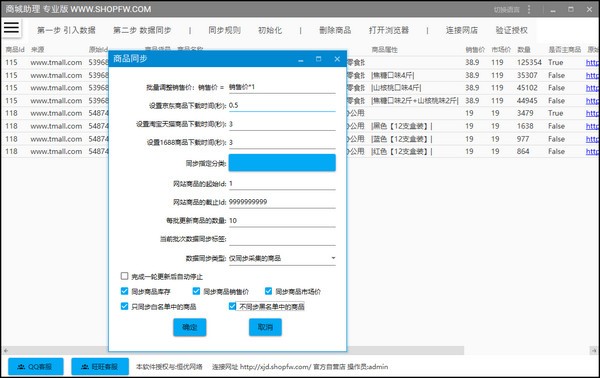Viewport: 600px width, 378px height.
Task: Choose 打开浏览器 in the toolbar
Action: (x=389, y=30)
